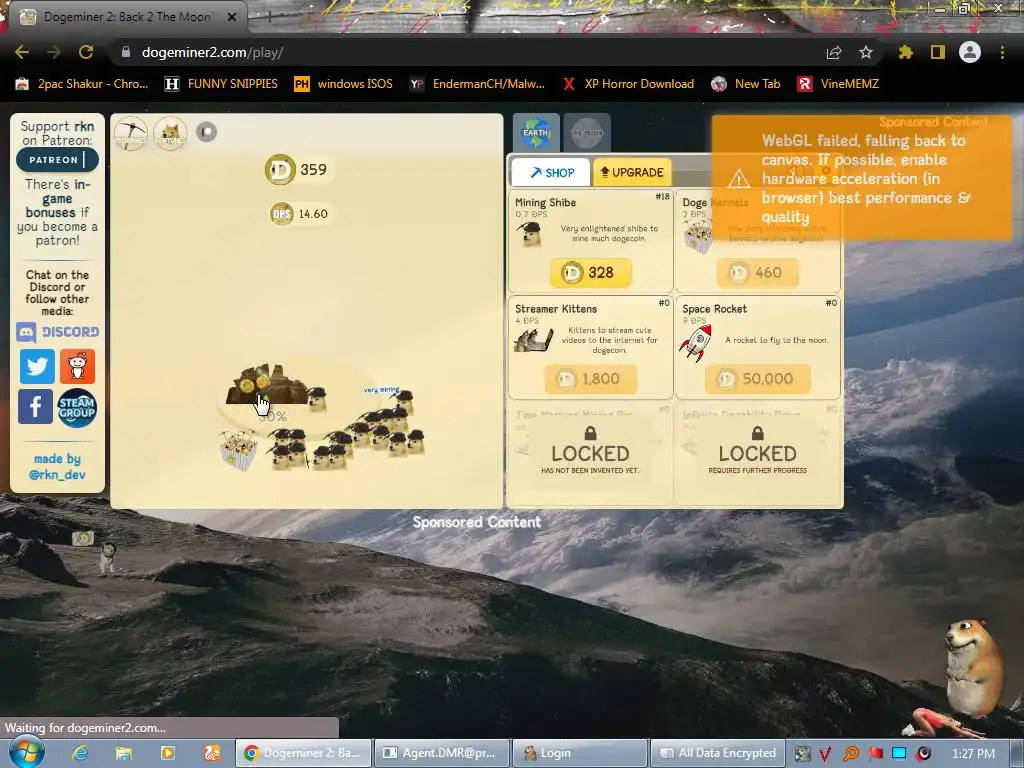Open the Patreon support button

click(57, 159)
